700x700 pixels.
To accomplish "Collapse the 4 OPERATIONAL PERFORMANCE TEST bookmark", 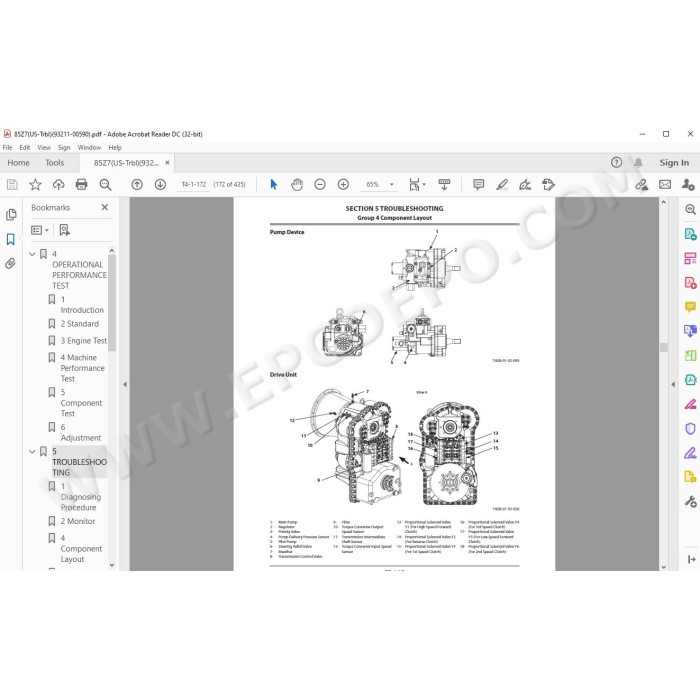I will click(32, 254).
